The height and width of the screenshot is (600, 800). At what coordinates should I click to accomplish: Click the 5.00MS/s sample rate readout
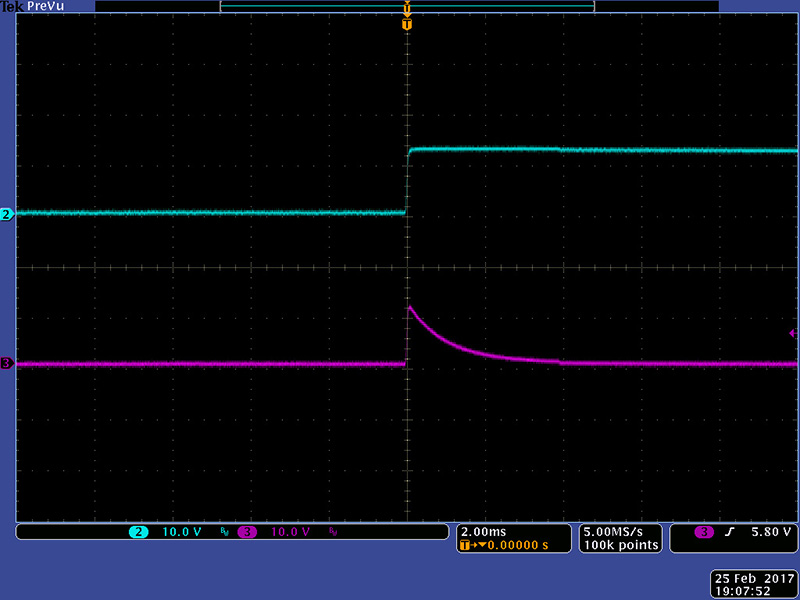(620, 531)
